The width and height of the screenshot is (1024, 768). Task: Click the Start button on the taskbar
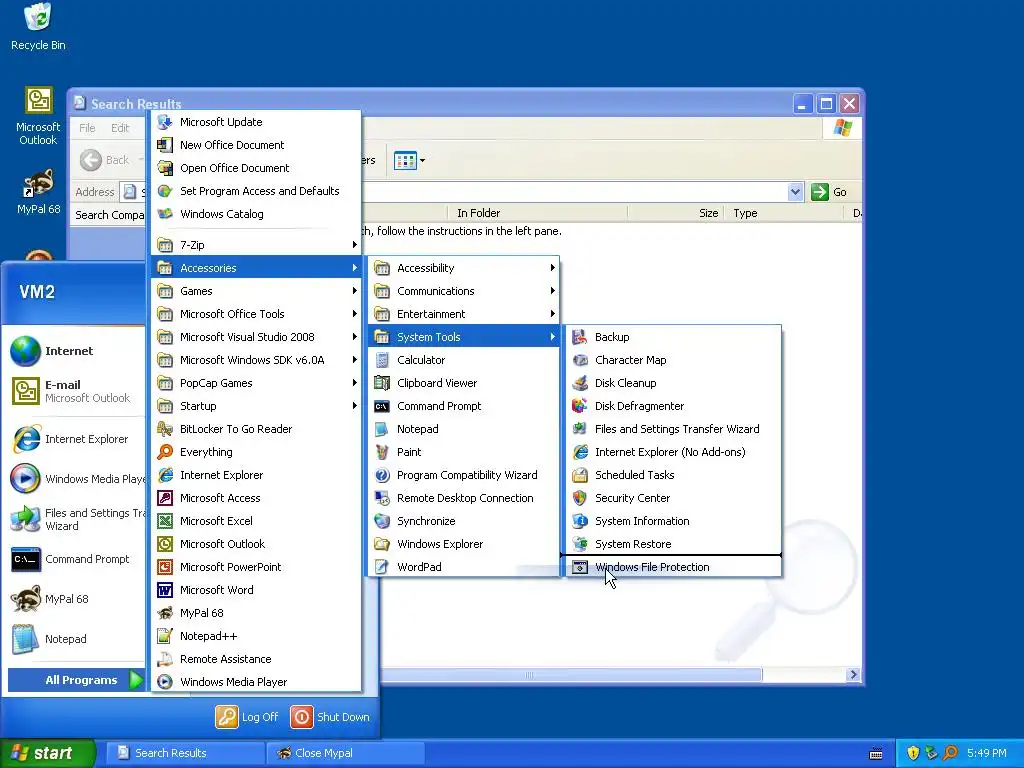click(48, 753)
